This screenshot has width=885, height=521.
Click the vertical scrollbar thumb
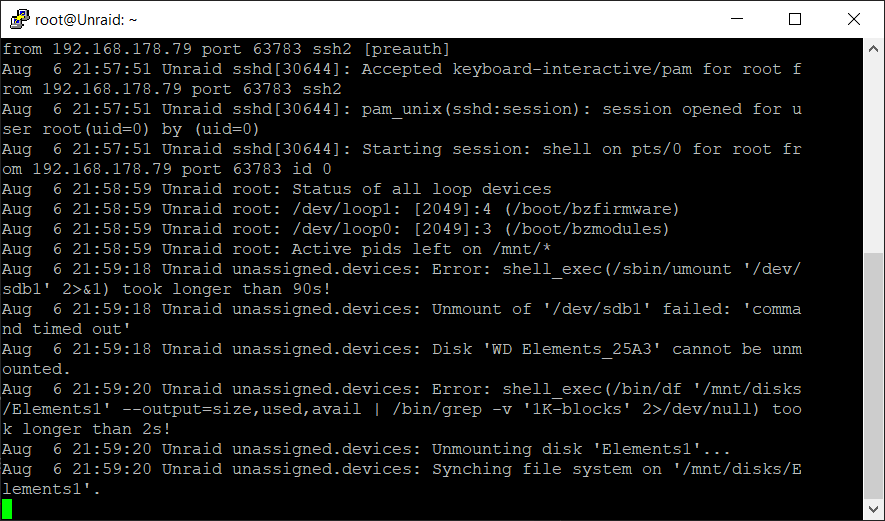click(873, 376)
